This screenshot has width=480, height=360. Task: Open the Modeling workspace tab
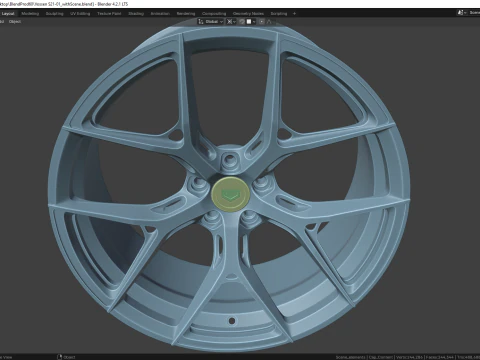(30, 14)
